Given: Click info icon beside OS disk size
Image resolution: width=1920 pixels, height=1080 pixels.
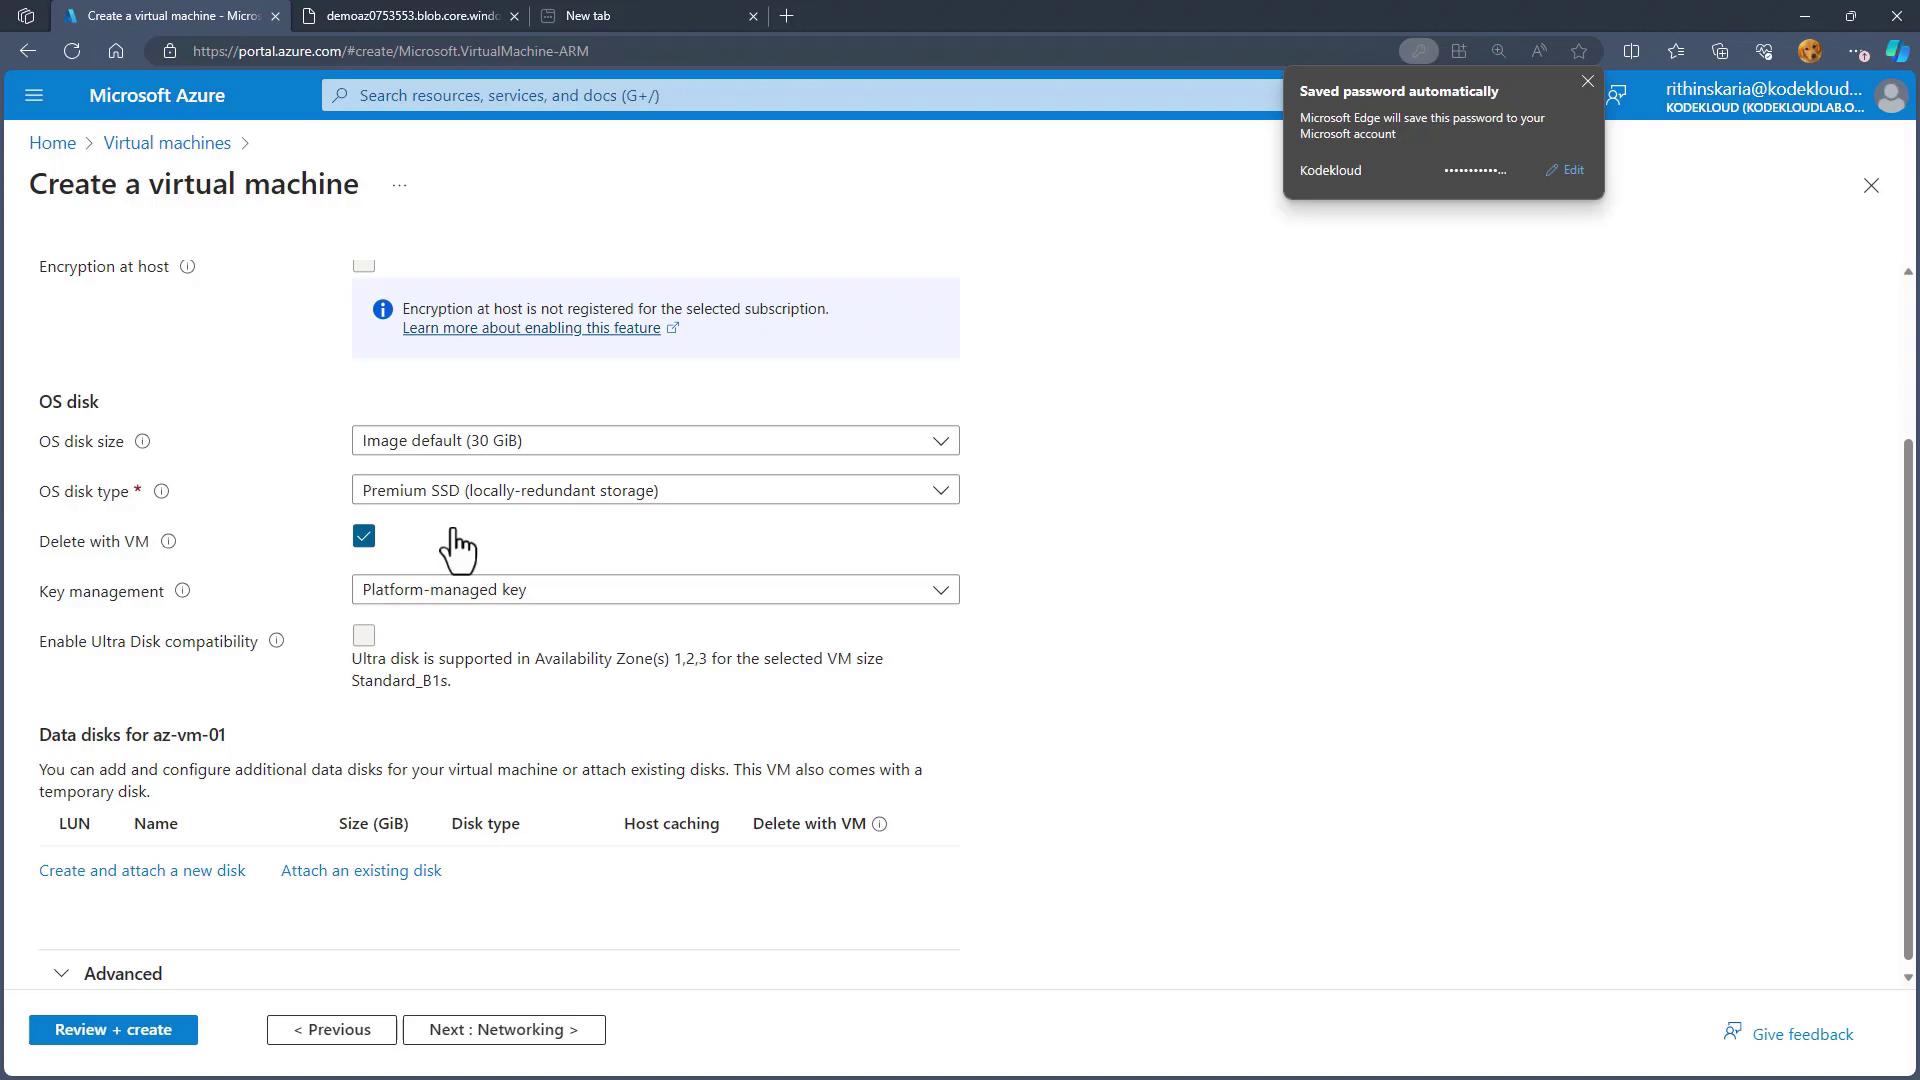Looking at the screenshot, I should point(143,441).
